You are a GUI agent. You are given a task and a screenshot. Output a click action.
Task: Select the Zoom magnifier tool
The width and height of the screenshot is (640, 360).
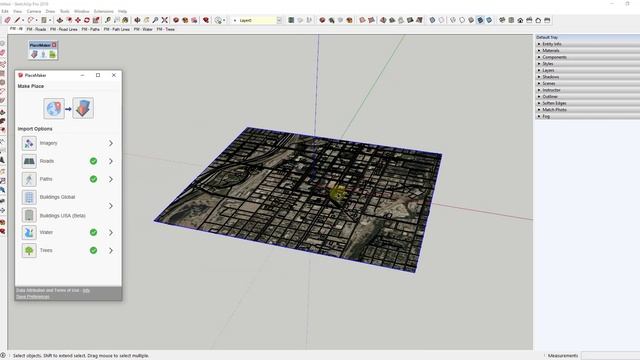(x=156, y=20)
